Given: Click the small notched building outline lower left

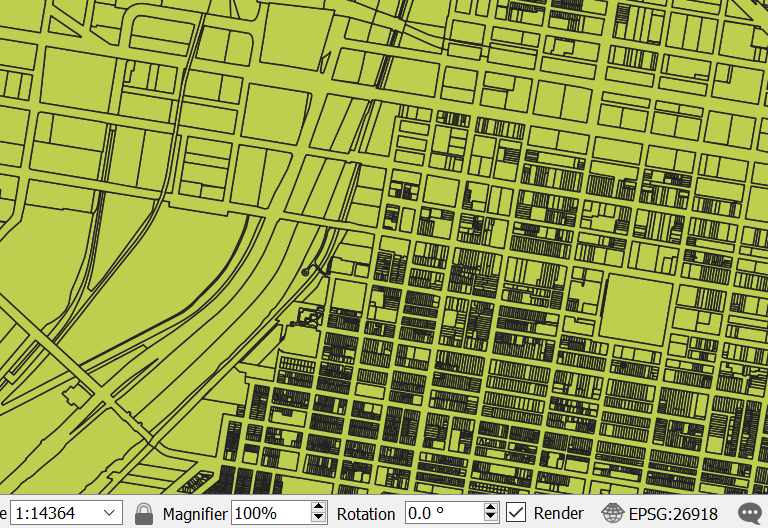Looking at the screenshot, I should 73,393.
